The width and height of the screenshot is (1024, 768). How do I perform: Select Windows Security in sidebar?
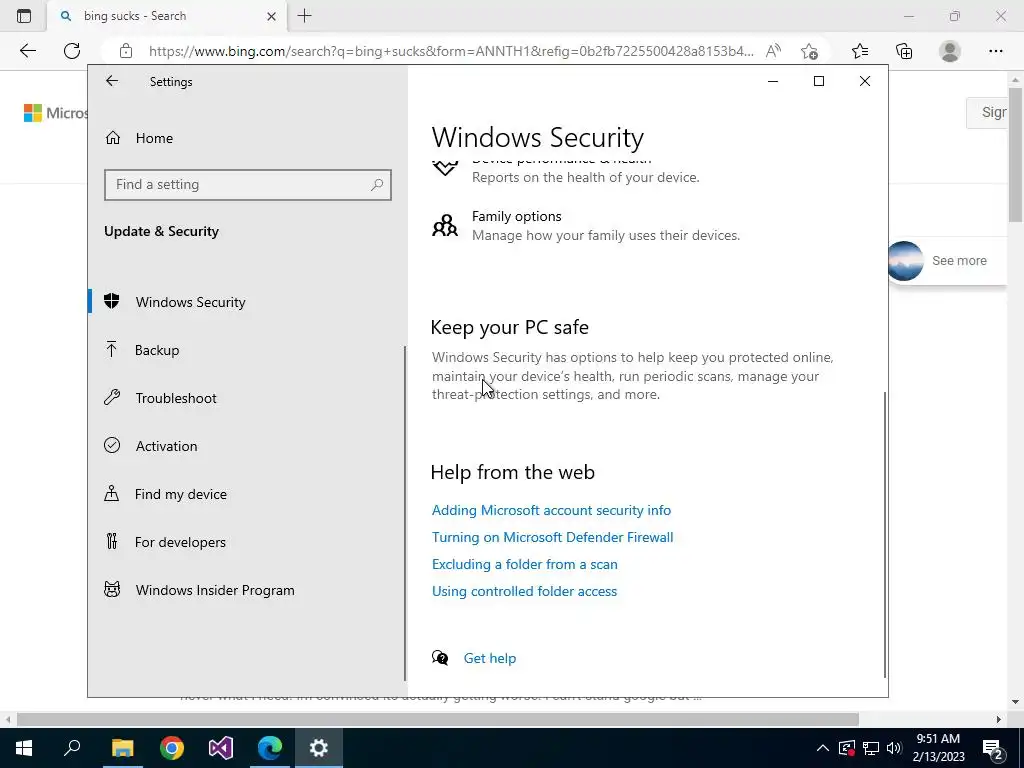click(x=248, y=302)
